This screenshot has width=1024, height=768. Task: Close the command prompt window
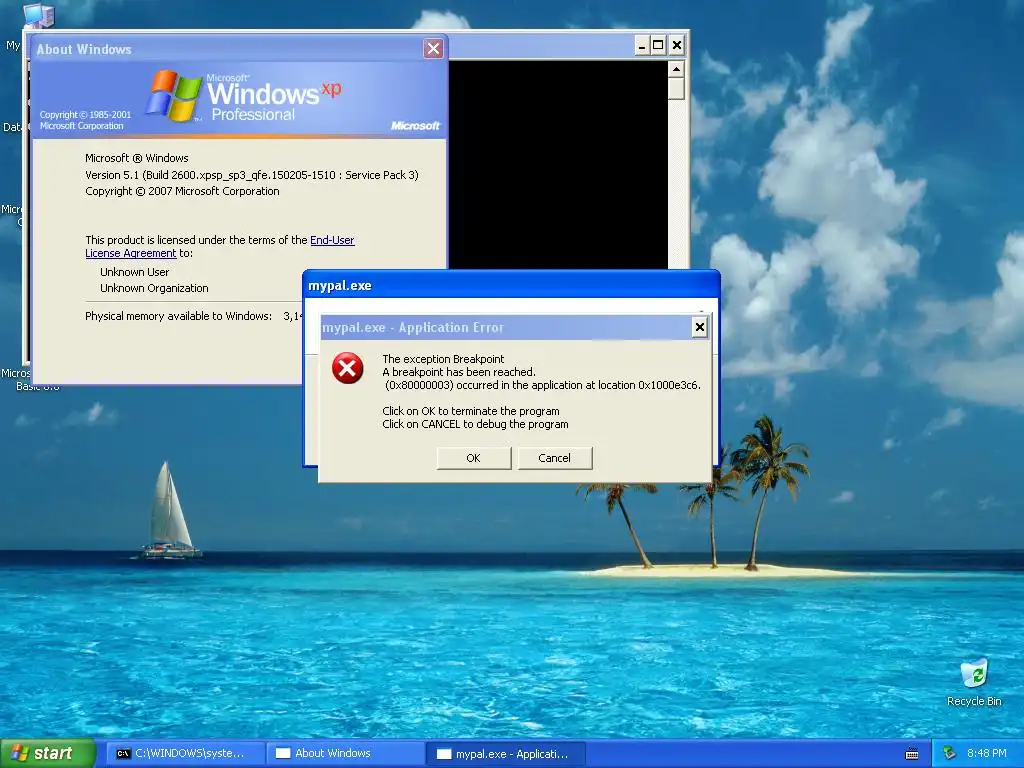[677, 45]
